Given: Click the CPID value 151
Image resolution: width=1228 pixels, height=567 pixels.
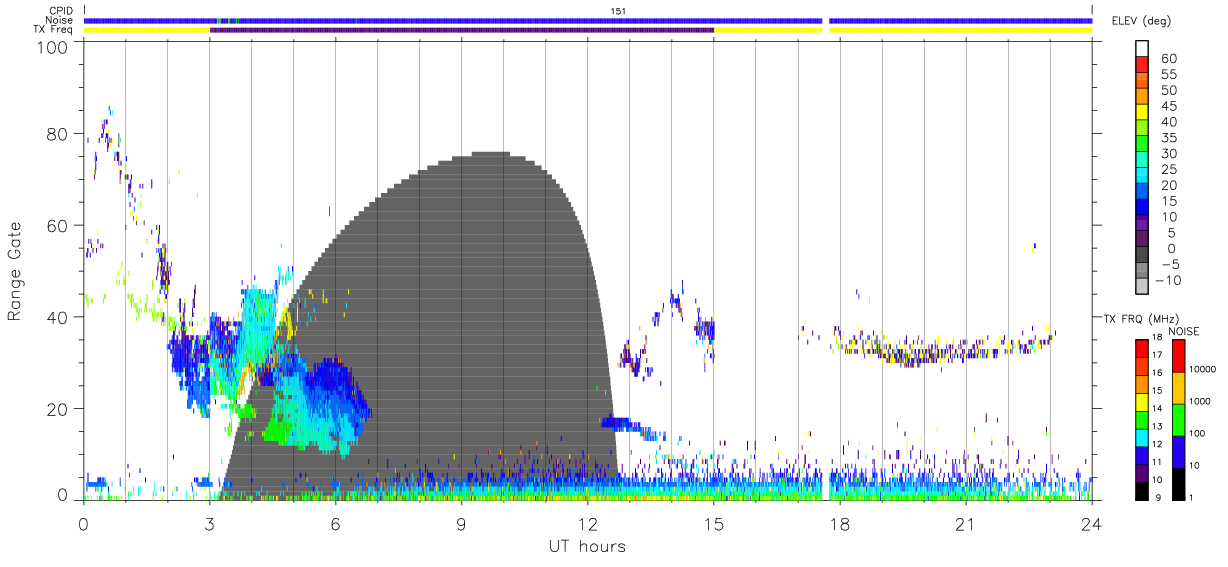Looking at the screenshot, I should (619, 11).
